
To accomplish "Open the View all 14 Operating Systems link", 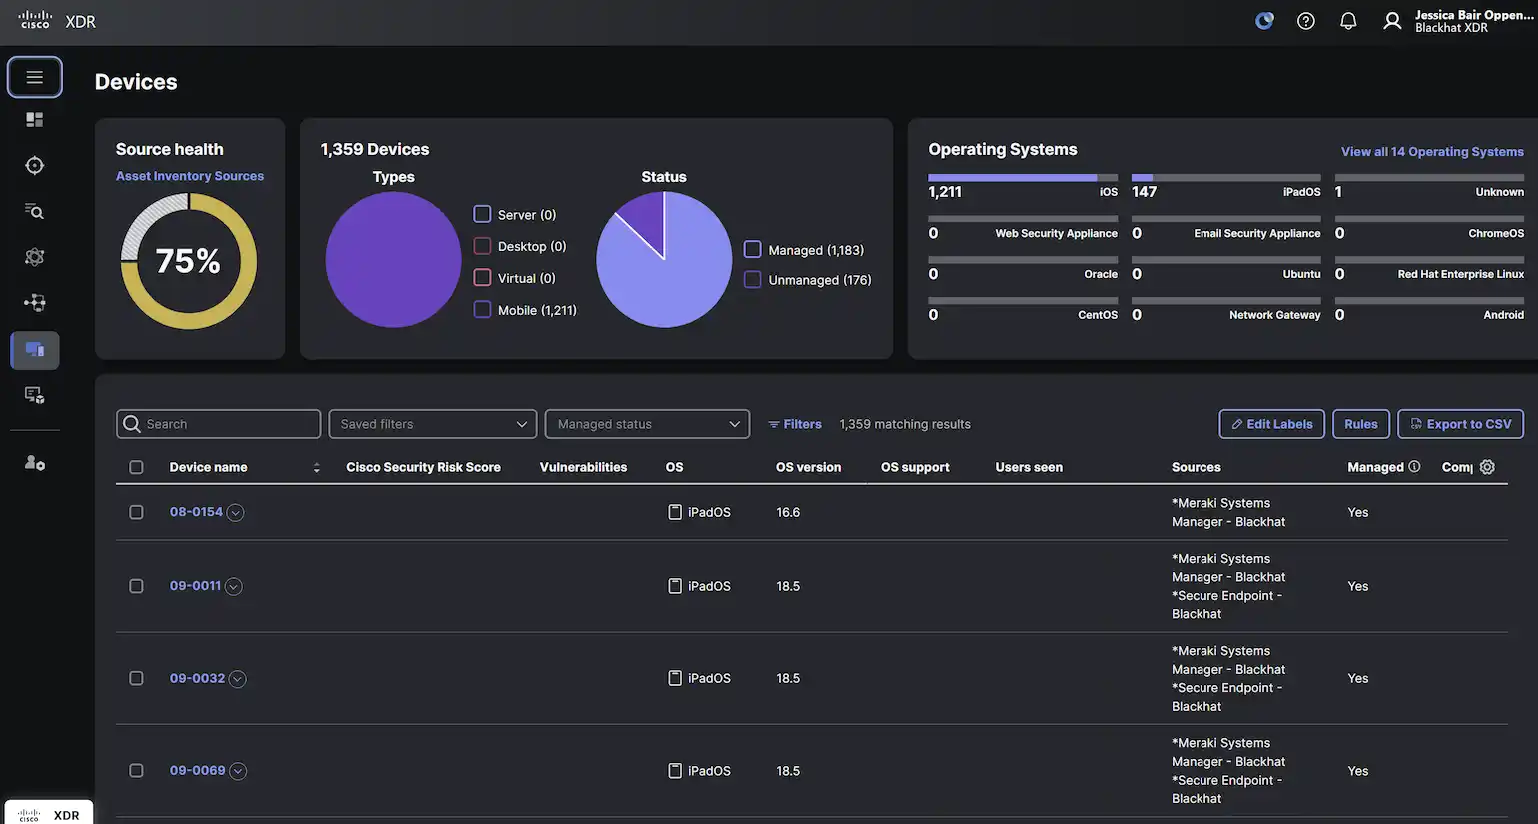I will pyautogui.click(x=1431, y=150).
